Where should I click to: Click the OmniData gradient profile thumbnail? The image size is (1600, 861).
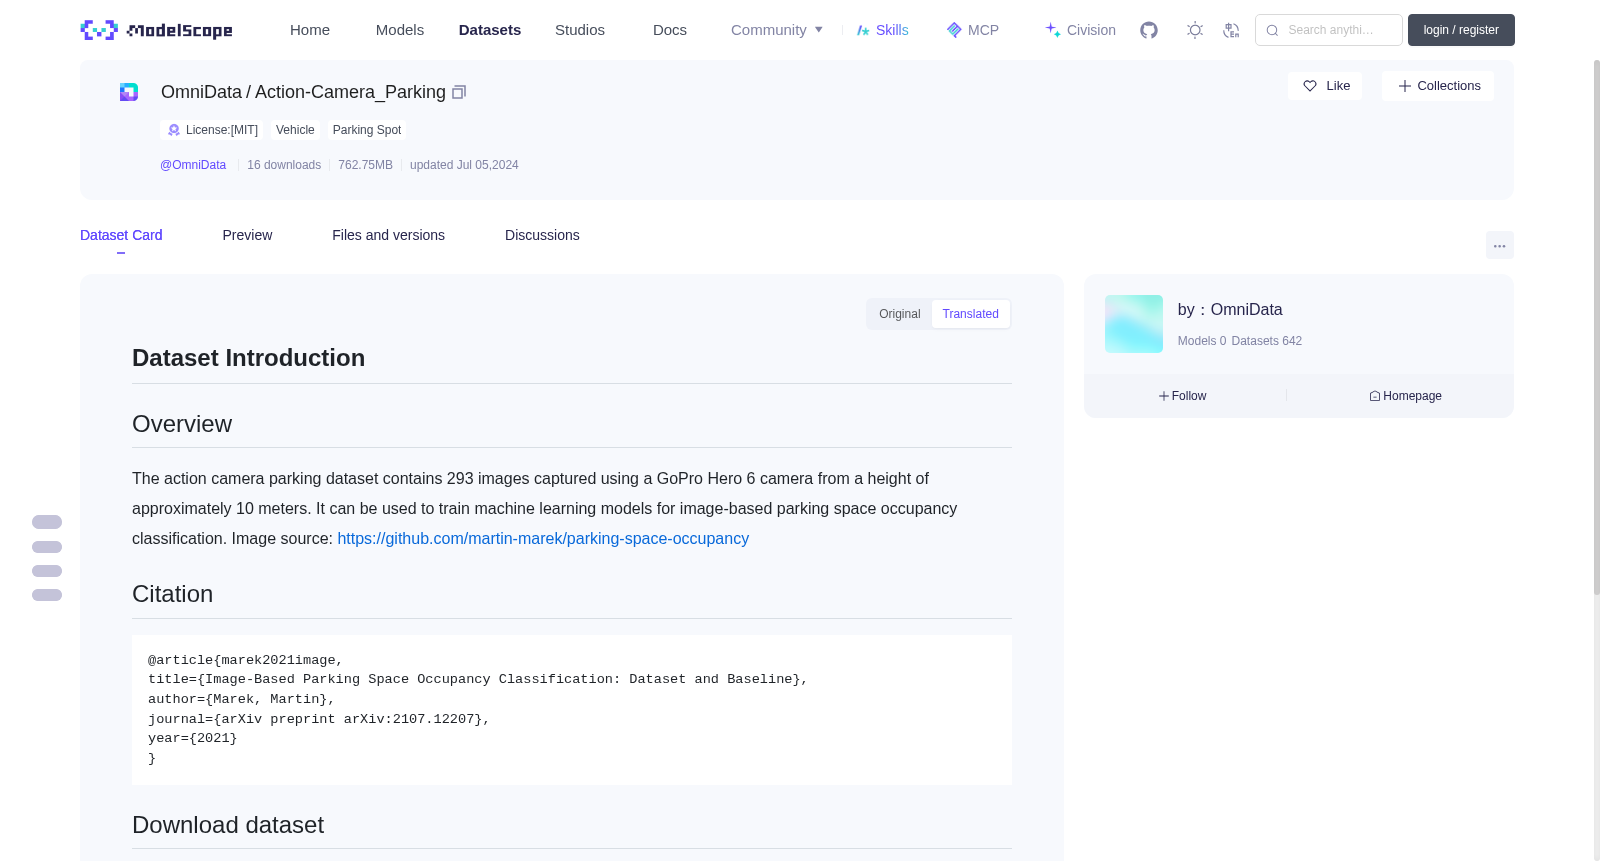[1133, 323]
